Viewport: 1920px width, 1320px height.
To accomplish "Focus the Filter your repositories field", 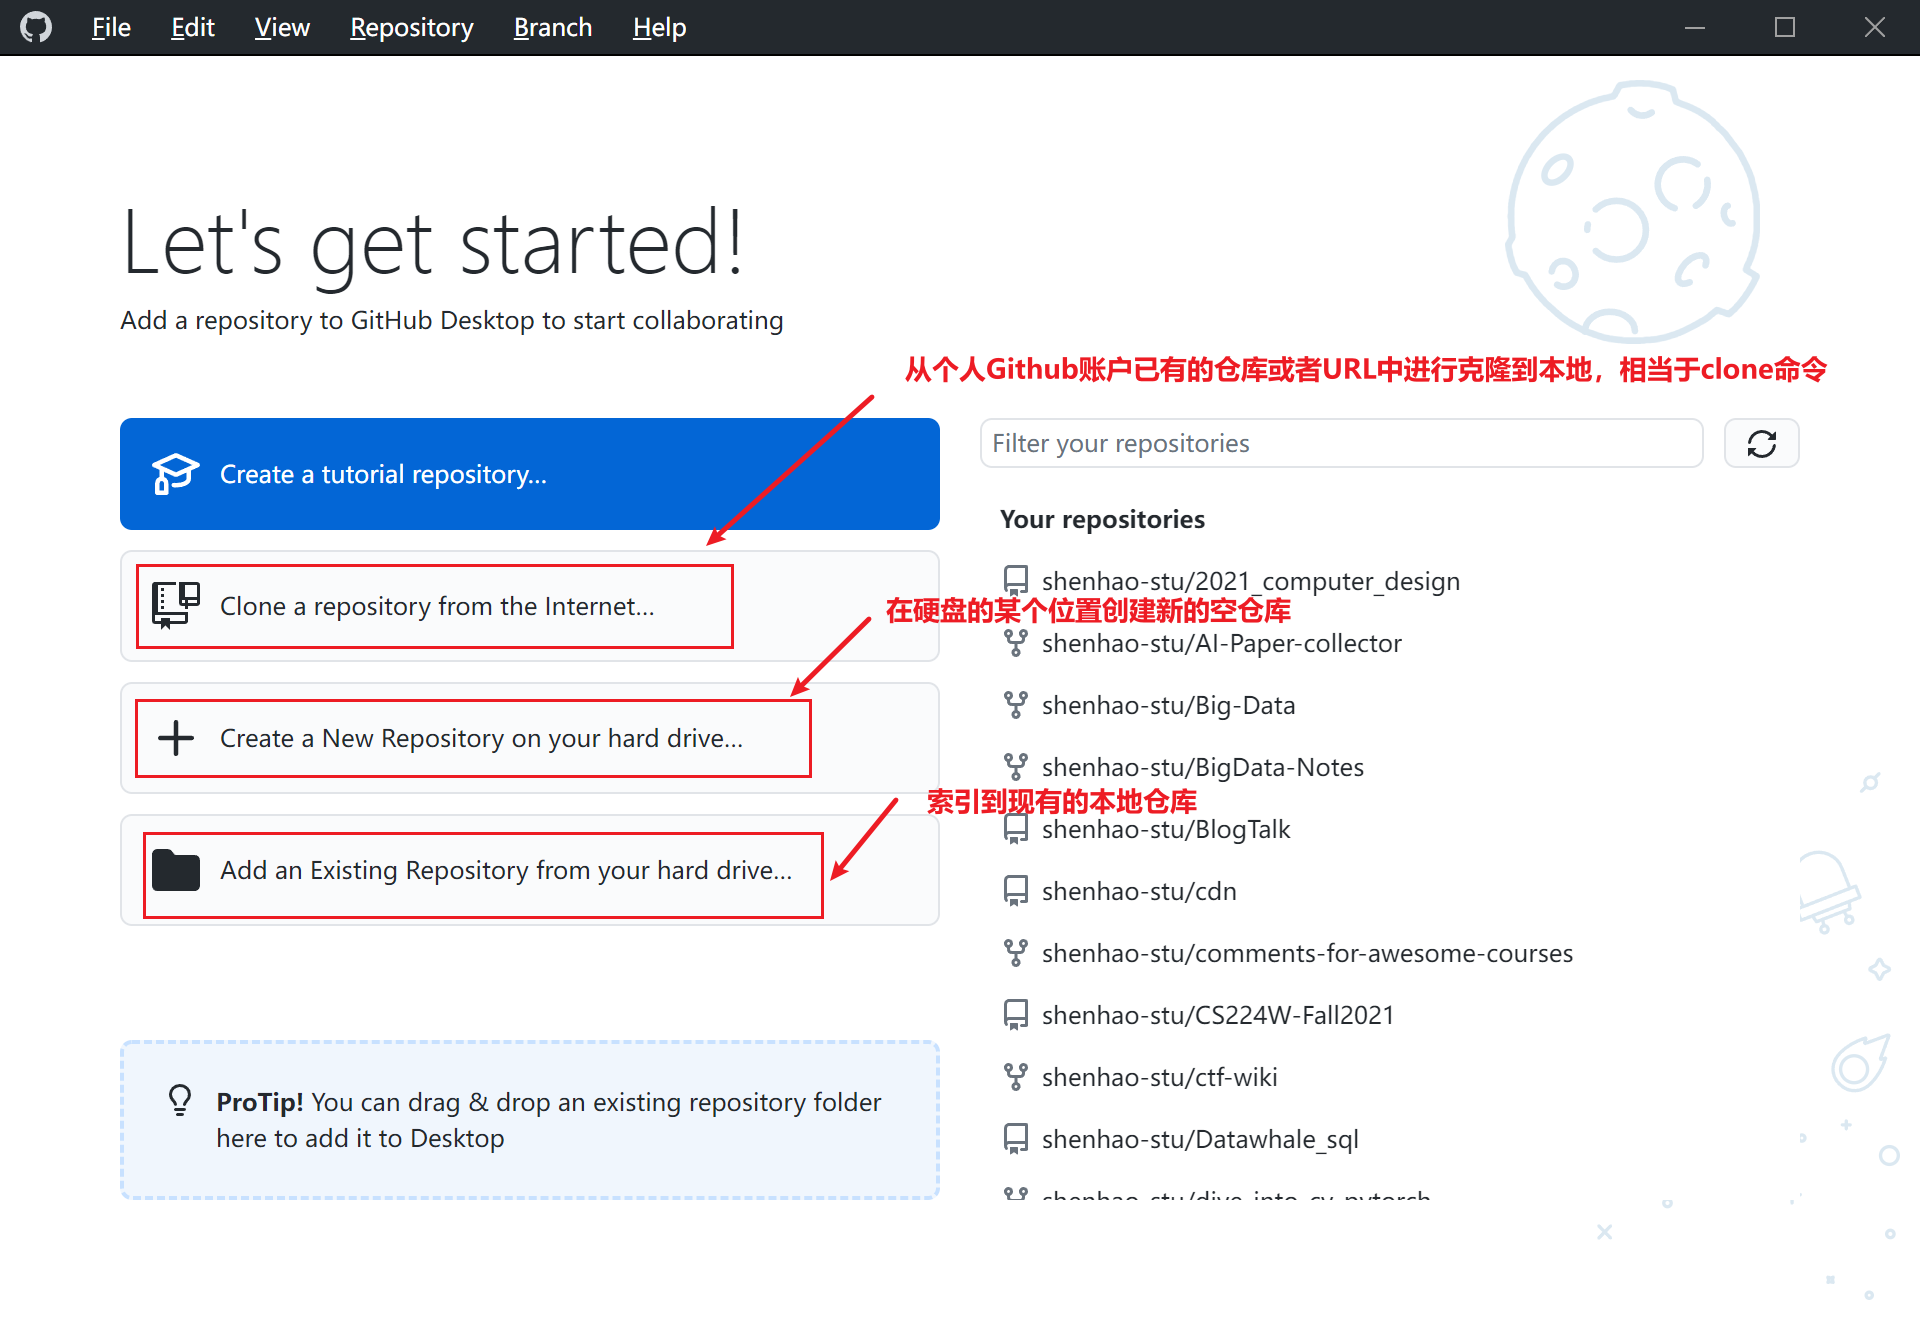I will [x=1340, y=443].
